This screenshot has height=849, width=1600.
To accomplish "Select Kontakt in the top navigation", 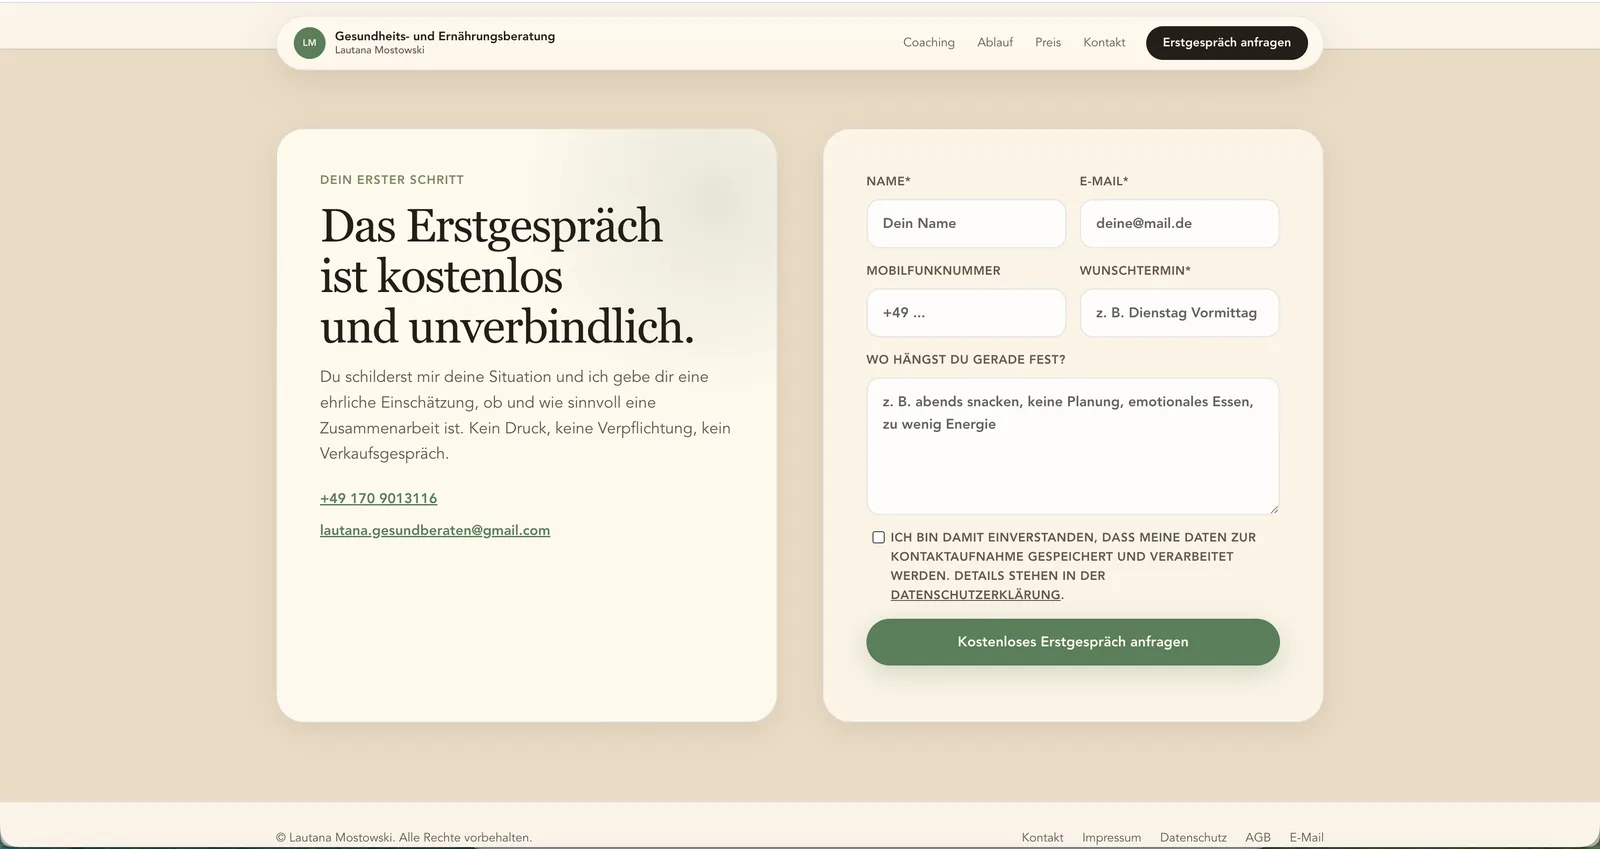I will (1104, 42).
